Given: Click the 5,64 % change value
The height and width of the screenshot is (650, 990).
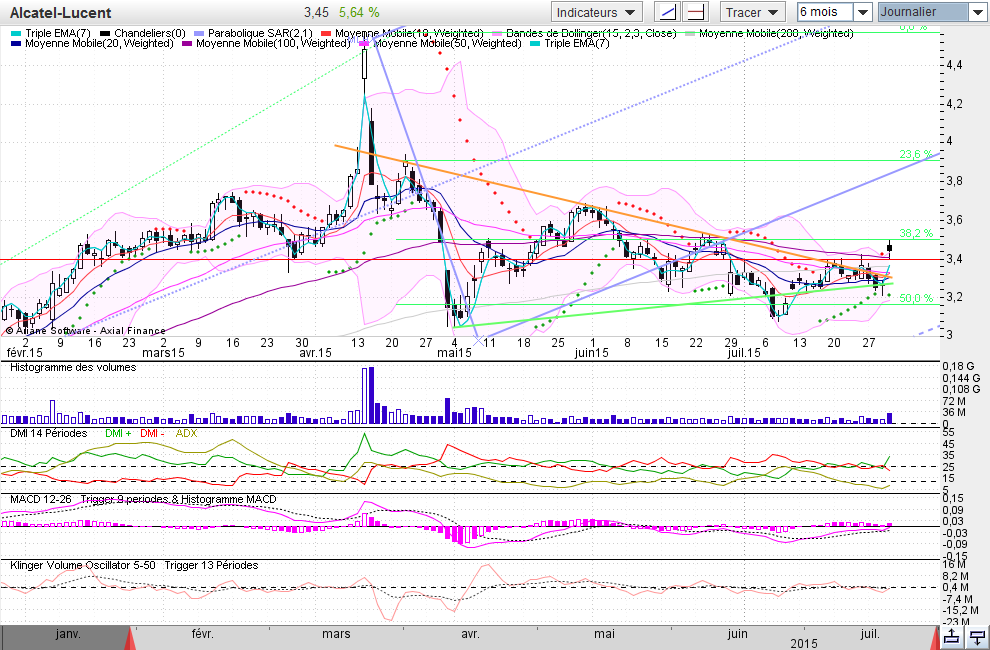Looking at the screenshot, I should tap(359, 13).
